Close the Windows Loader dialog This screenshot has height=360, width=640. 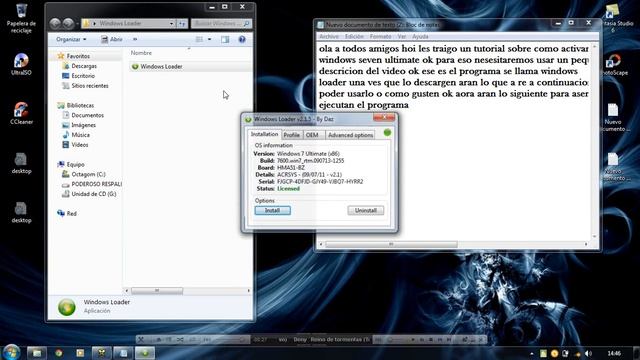(384, 118)
